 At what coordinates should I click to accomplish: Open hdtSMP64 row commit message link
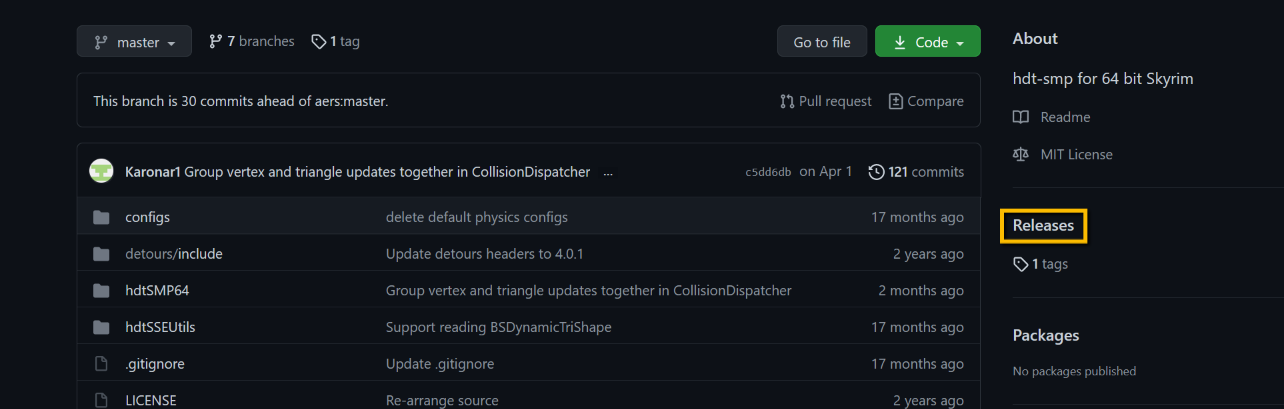tap(589, 291)
